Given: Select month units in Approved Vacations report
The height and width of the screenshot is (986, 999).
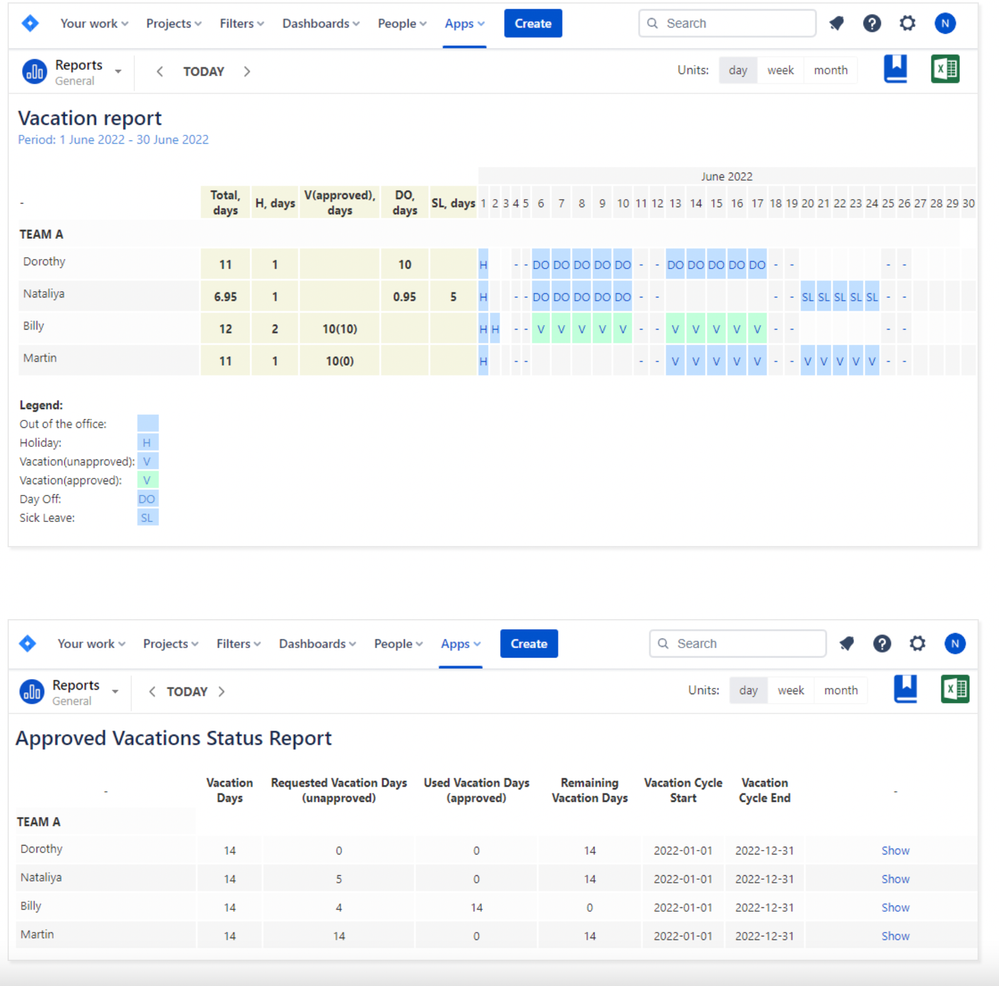Looking at the screenshot, I should tap(841, 690).
